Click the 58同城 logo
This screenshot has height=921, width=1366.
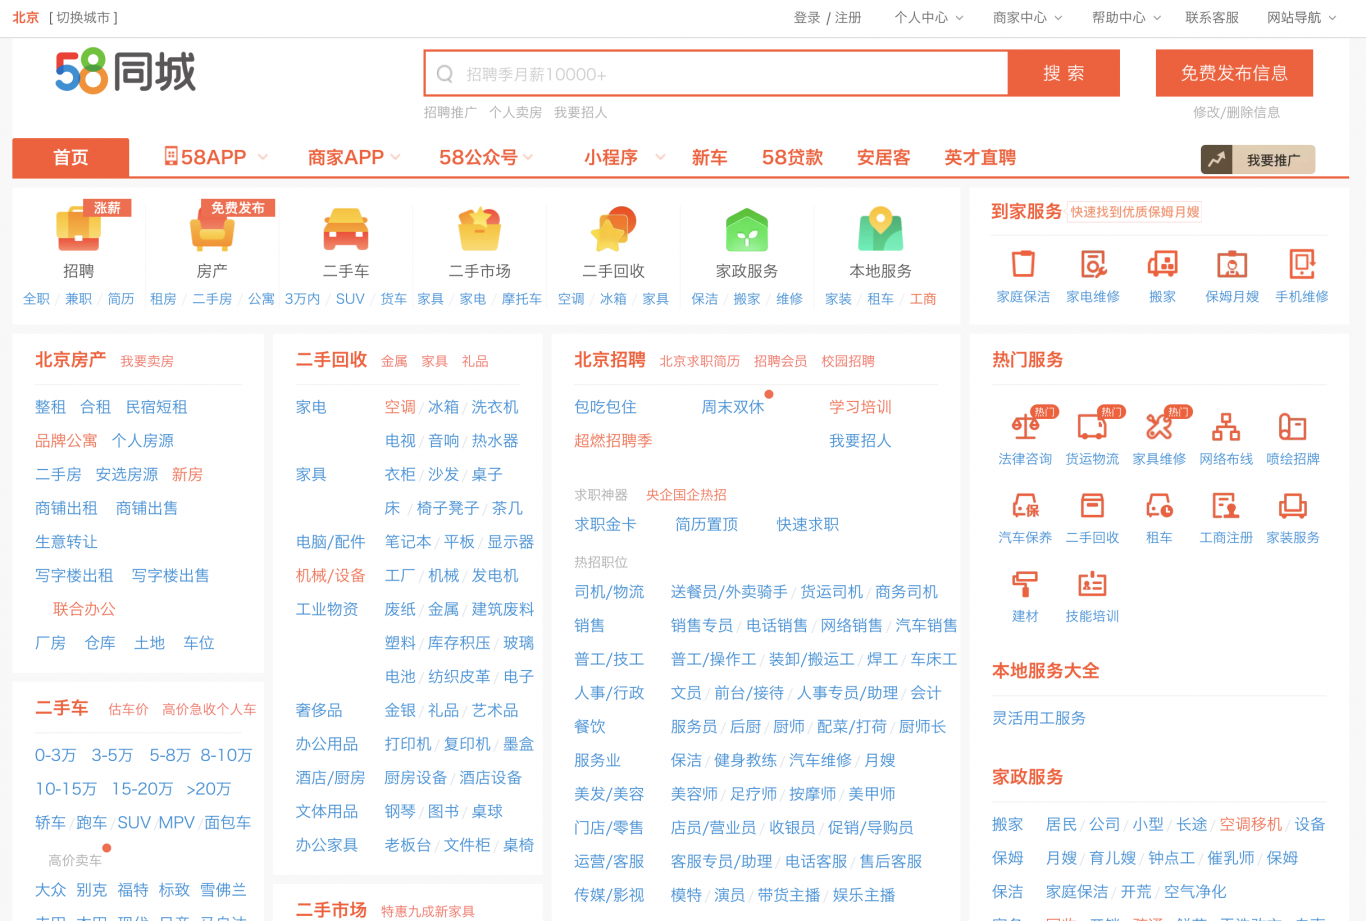[x=126, y=72]
